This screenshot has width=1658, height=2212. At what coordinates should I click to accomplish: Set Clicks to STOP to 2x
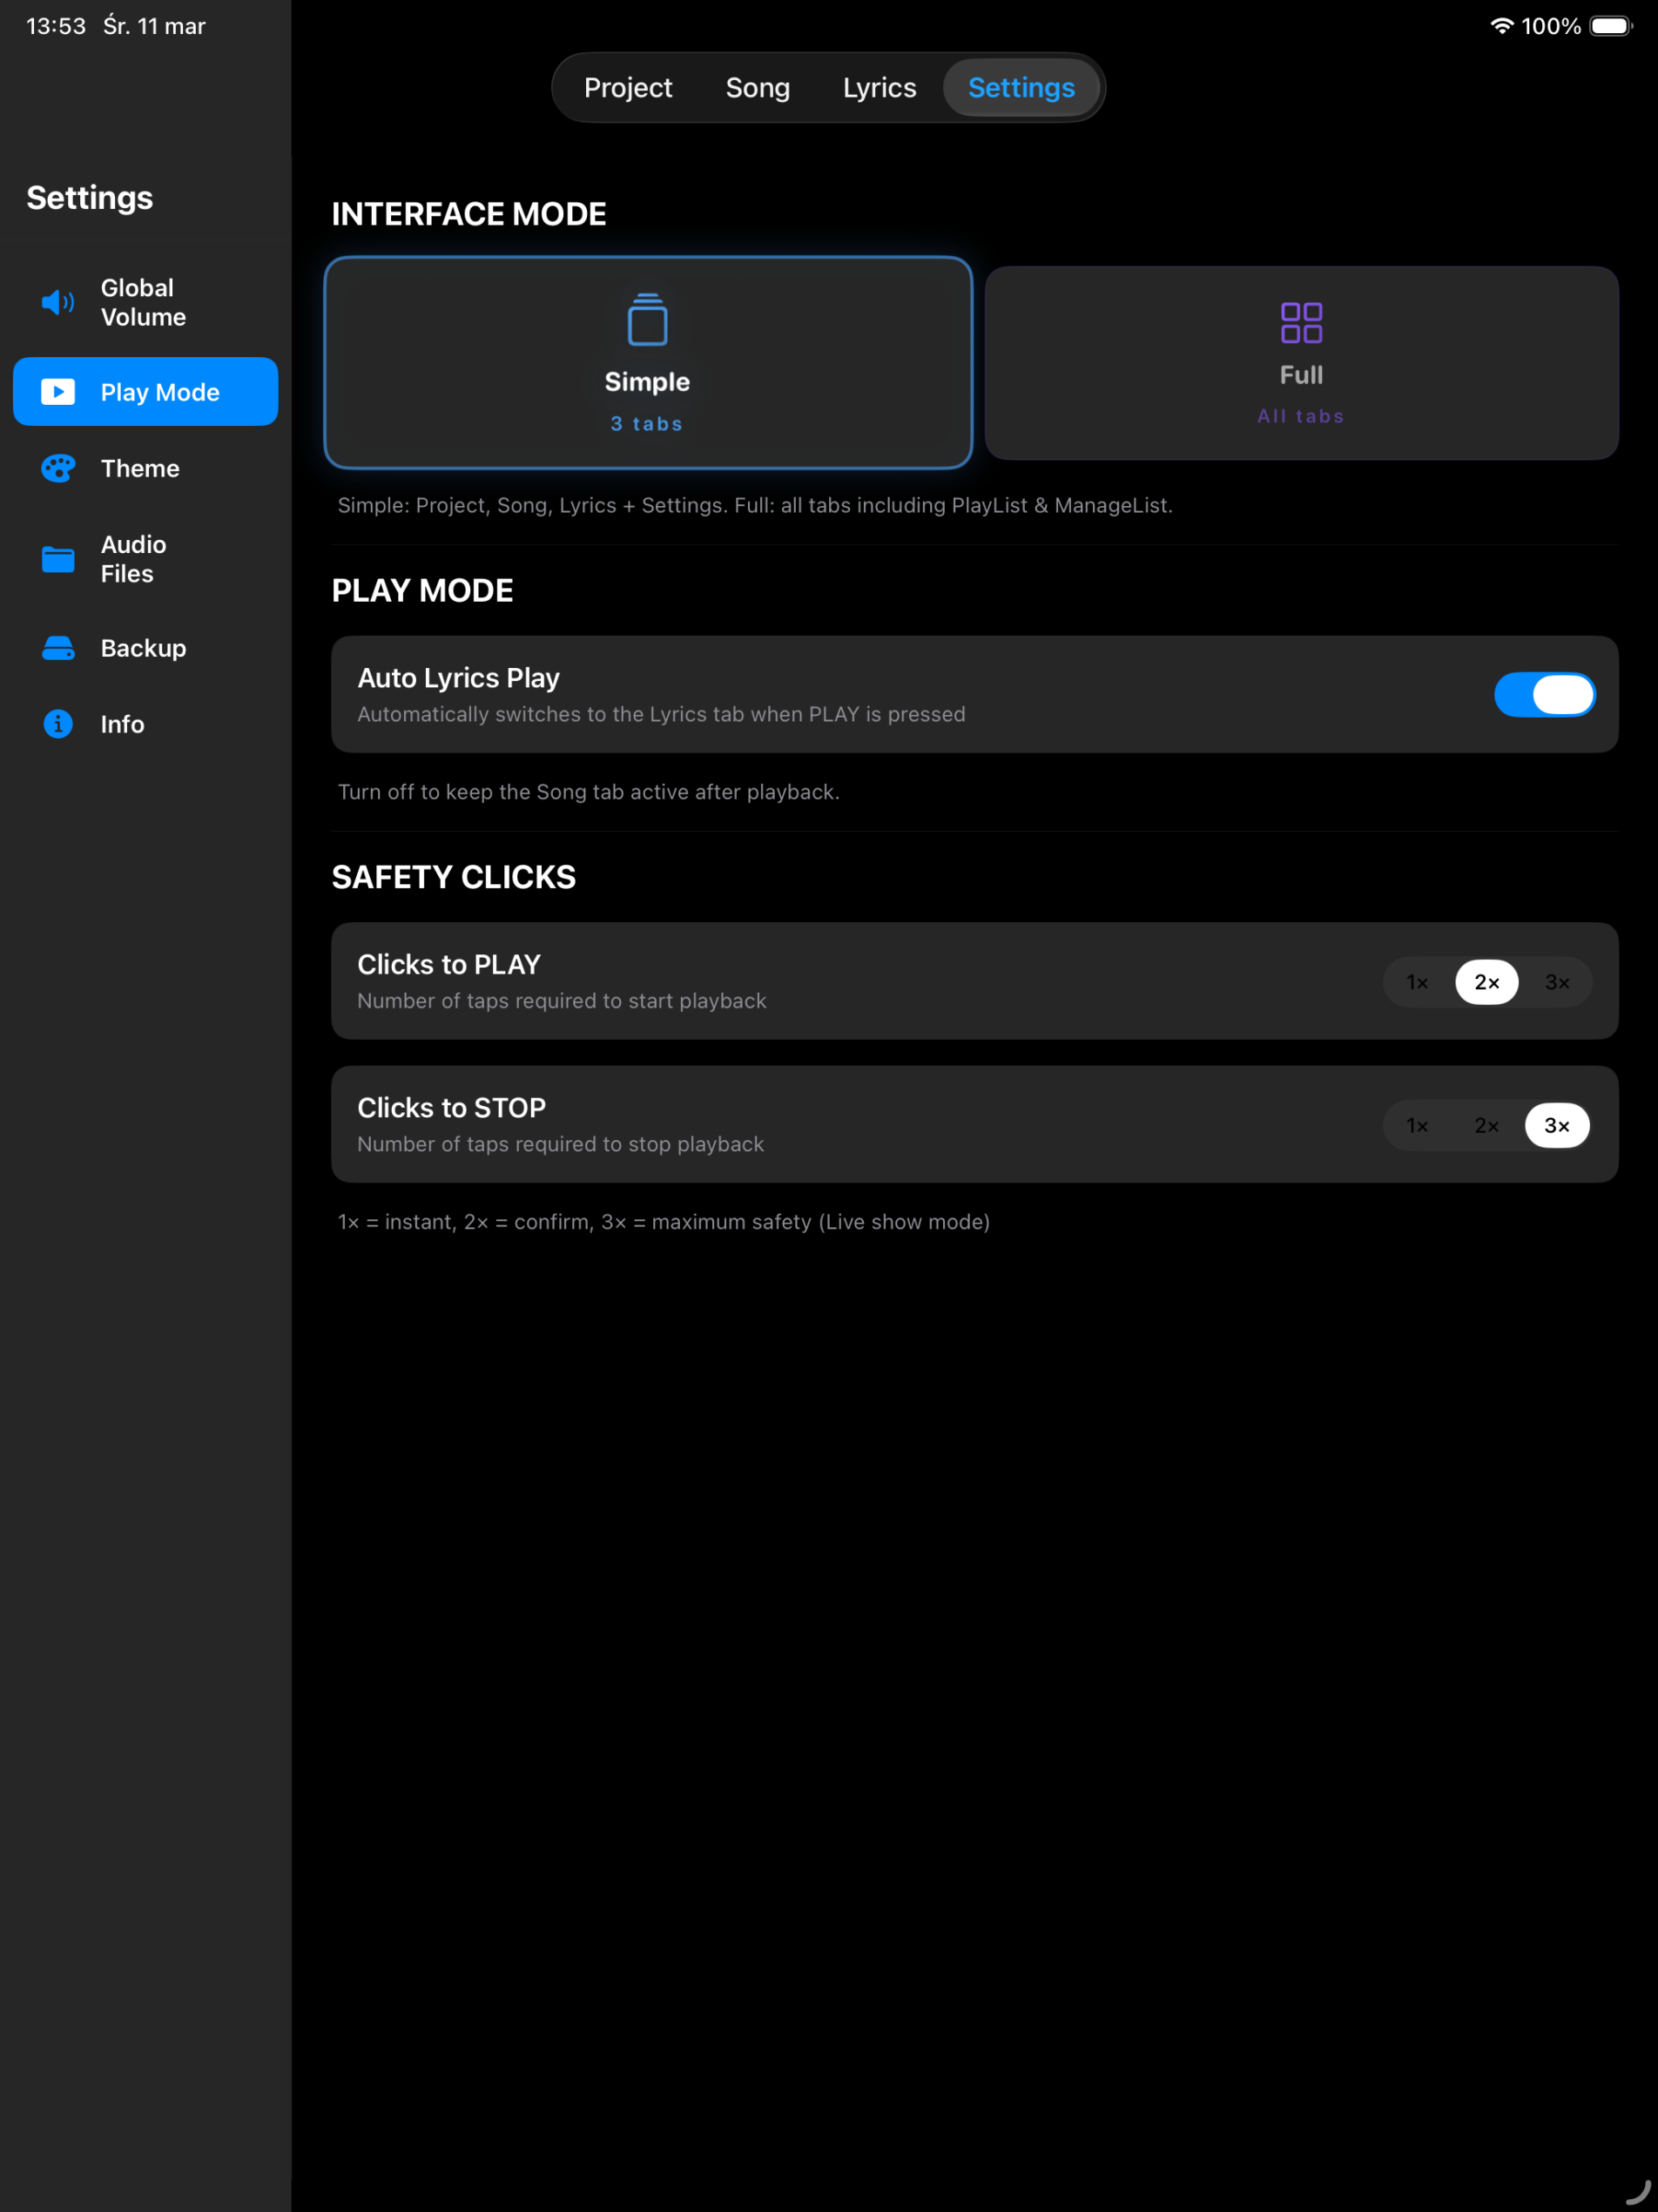1487,1125
